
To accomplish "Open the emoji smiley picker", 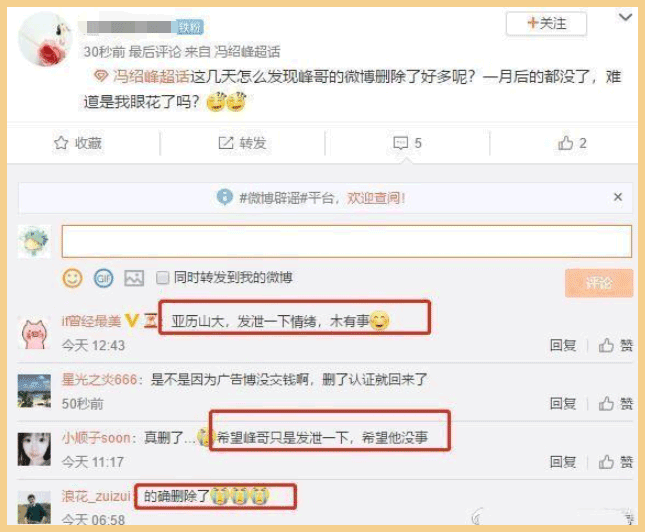I will click(x=72, y=278).
